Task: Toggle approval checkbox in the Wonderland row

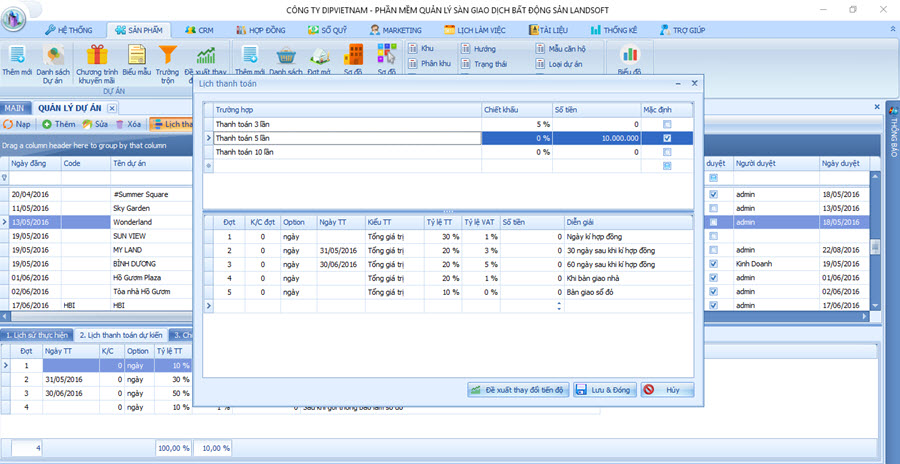Action: pos(713,222)
